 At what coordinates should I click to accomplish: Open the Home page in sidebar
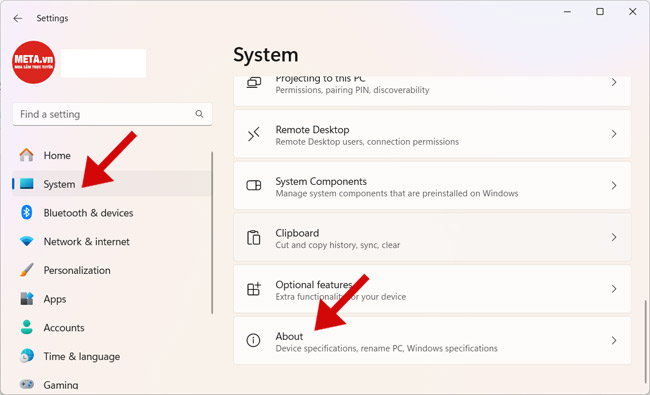pyautogui.click(x=112, y=155)
